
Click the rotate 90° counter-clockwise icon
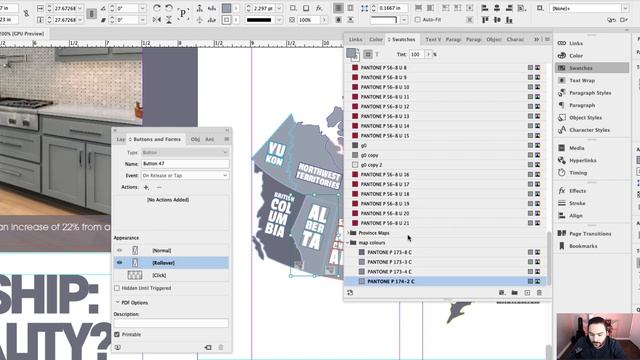coord(169,8)
